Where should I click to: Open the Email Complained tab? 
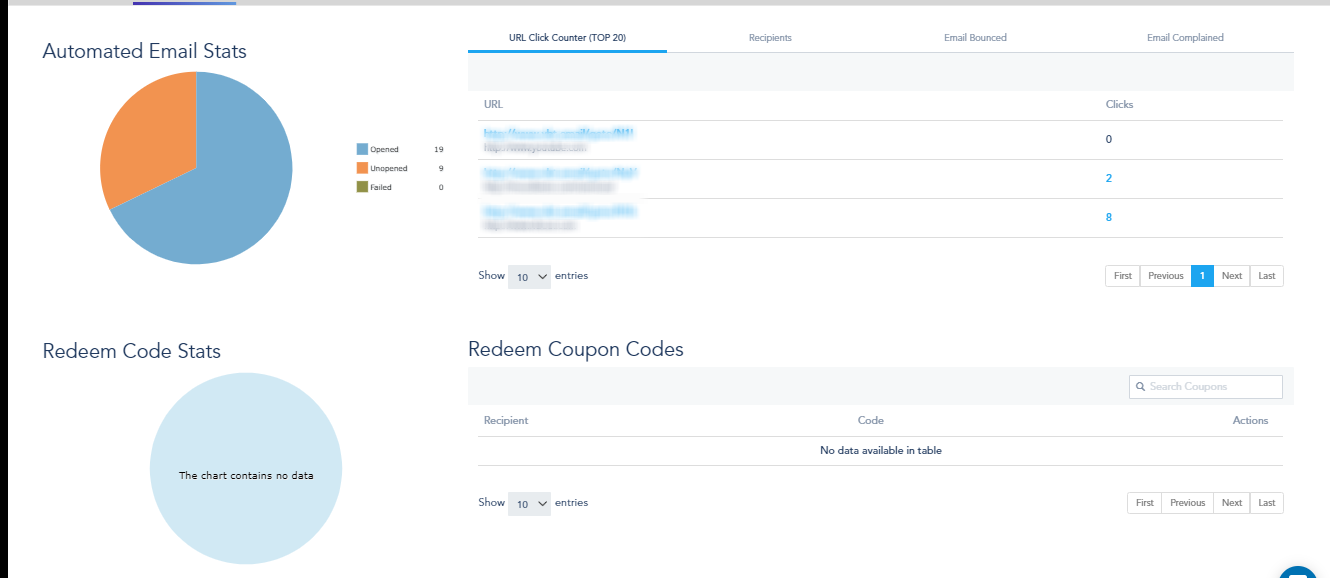[x=1185, y=38]
